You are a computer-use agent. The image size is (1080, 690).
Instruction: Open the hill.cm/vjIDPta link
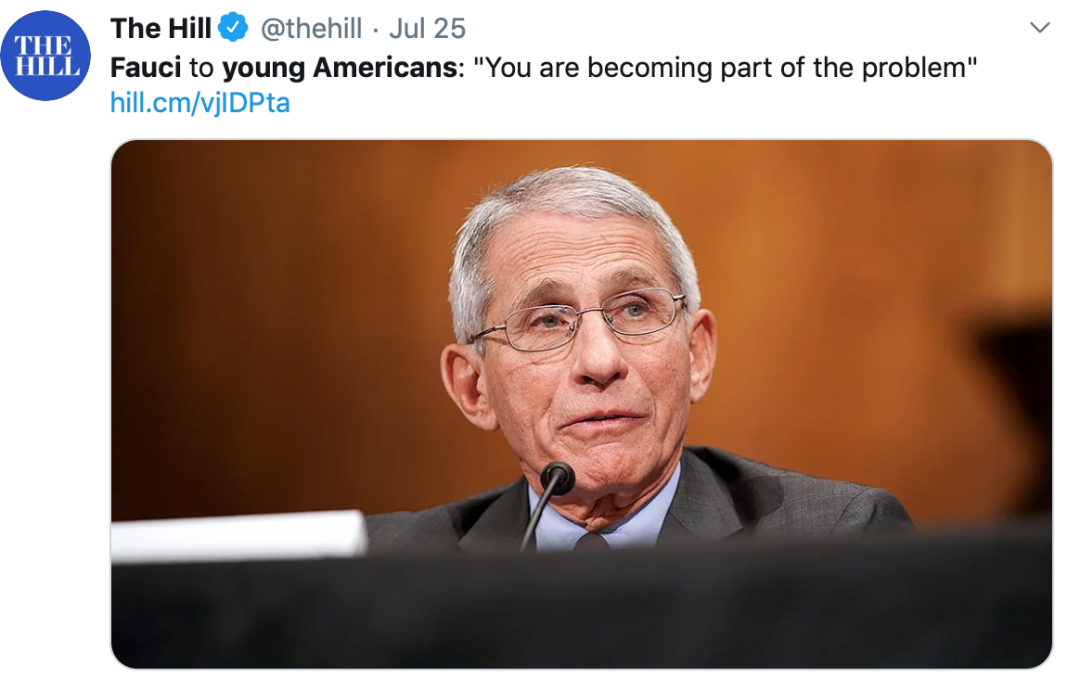pyautogui.click(x=200, y=103)
